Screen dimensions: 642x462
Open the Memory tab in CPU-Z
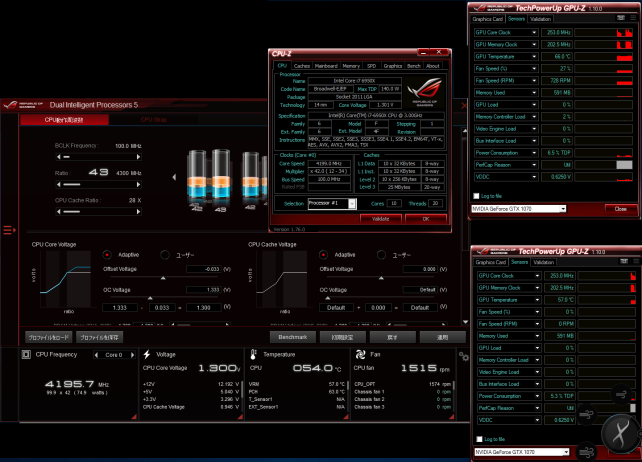pyautogui.click(x=351, y=66)
